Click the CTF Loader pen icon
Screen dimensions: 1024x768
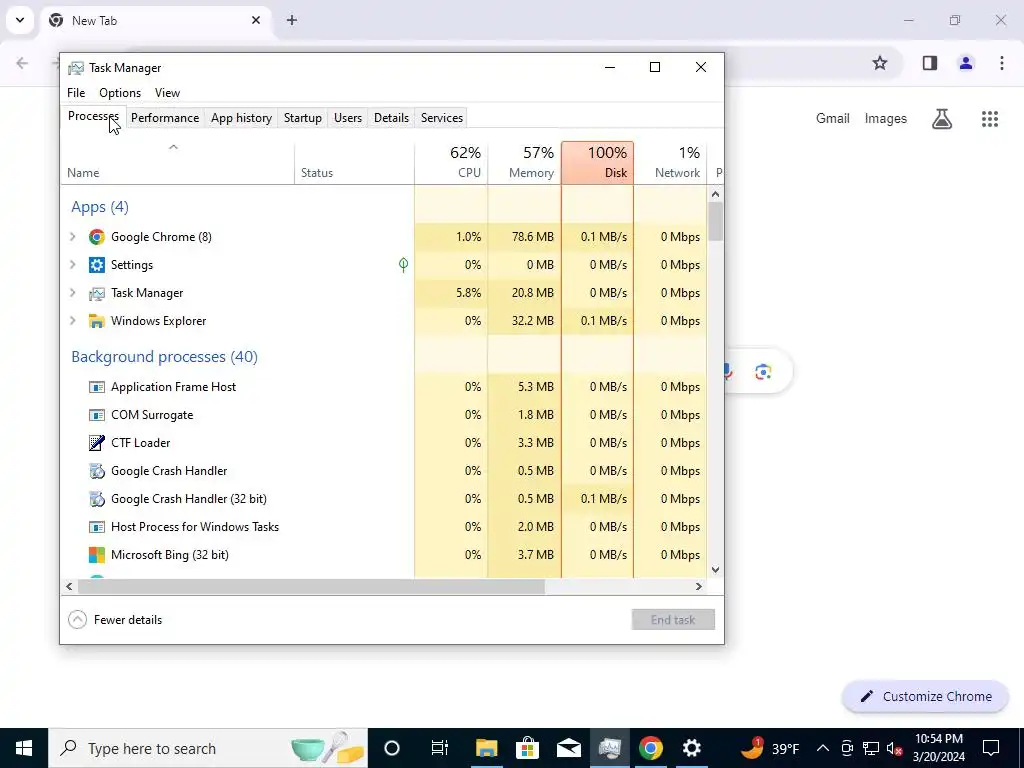pyautogui.click(x=97, y=443)
